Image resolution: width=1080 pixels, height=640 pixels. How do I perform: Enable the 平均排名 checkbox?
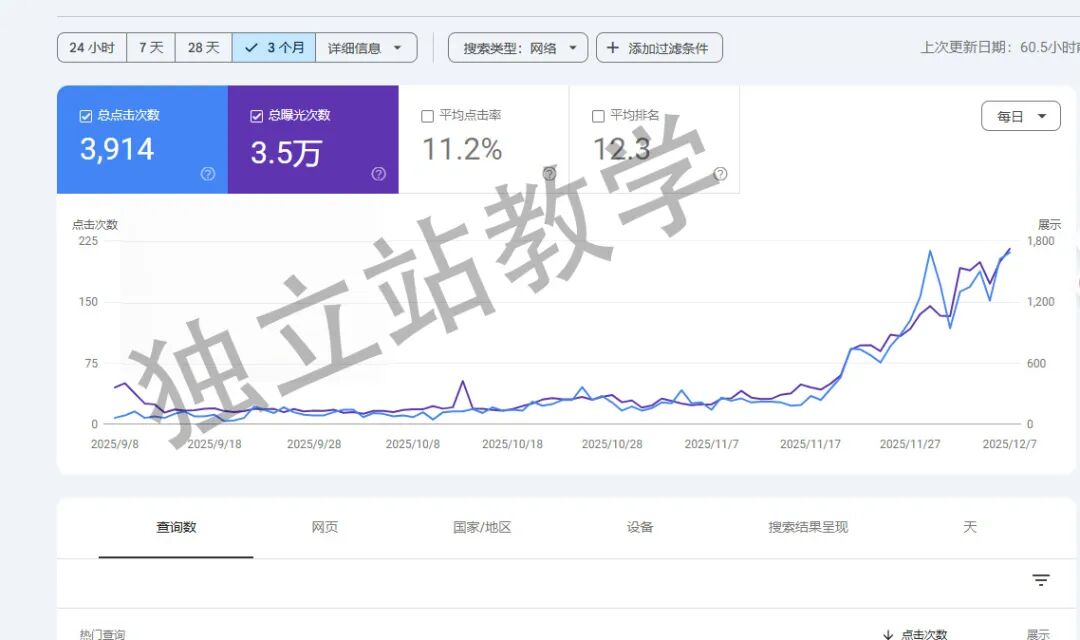point(598,116)
